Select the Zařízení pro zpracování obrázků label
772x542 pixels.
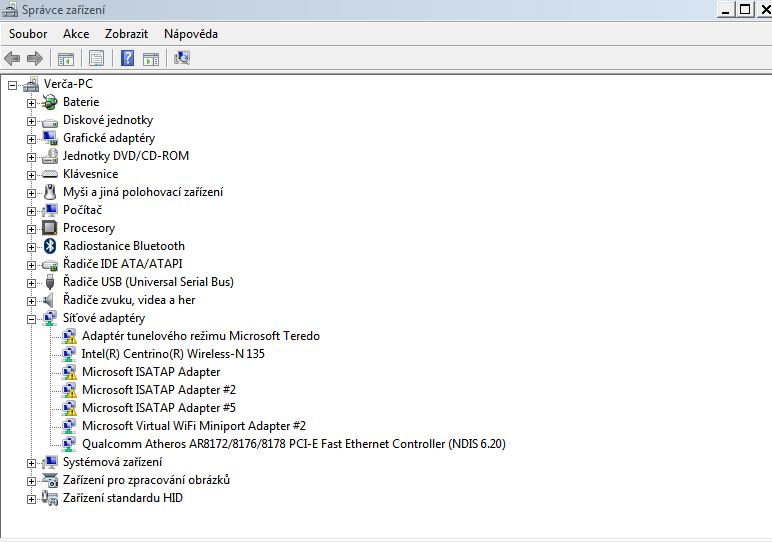[146, 480]
